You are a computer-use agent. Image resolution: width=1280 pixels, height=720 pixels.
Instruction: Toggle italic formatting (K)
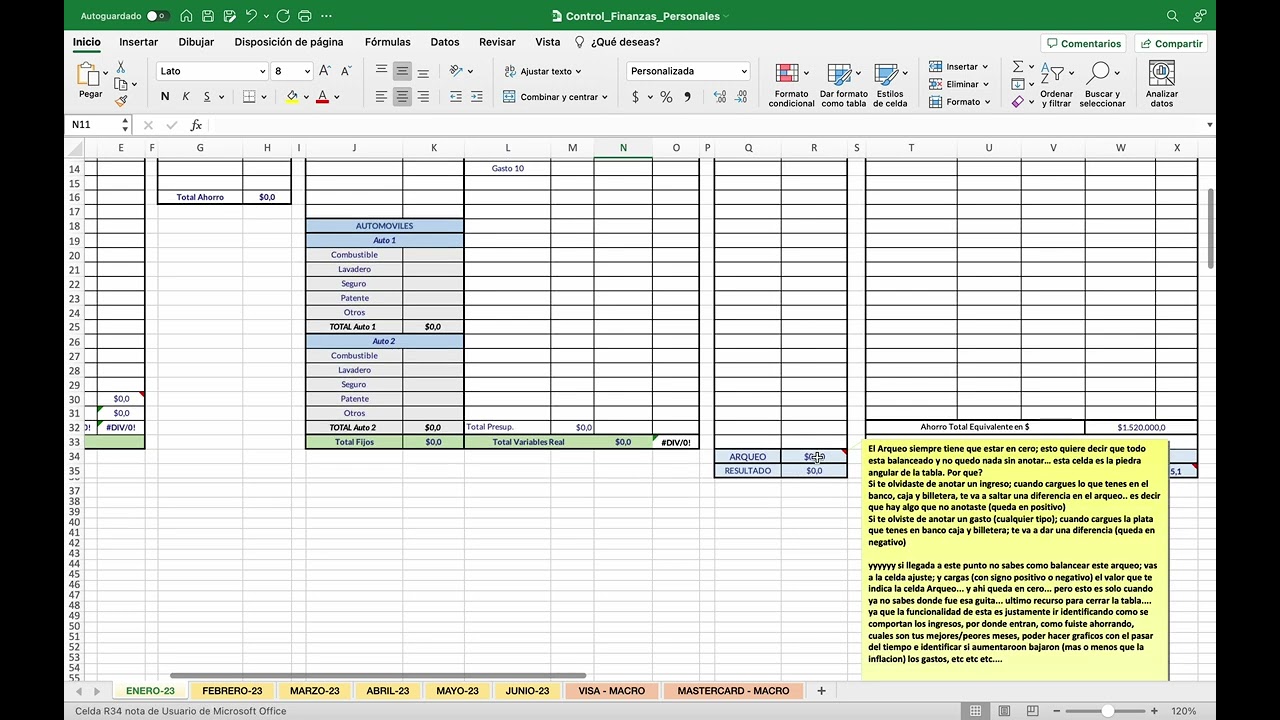[186, 97]
